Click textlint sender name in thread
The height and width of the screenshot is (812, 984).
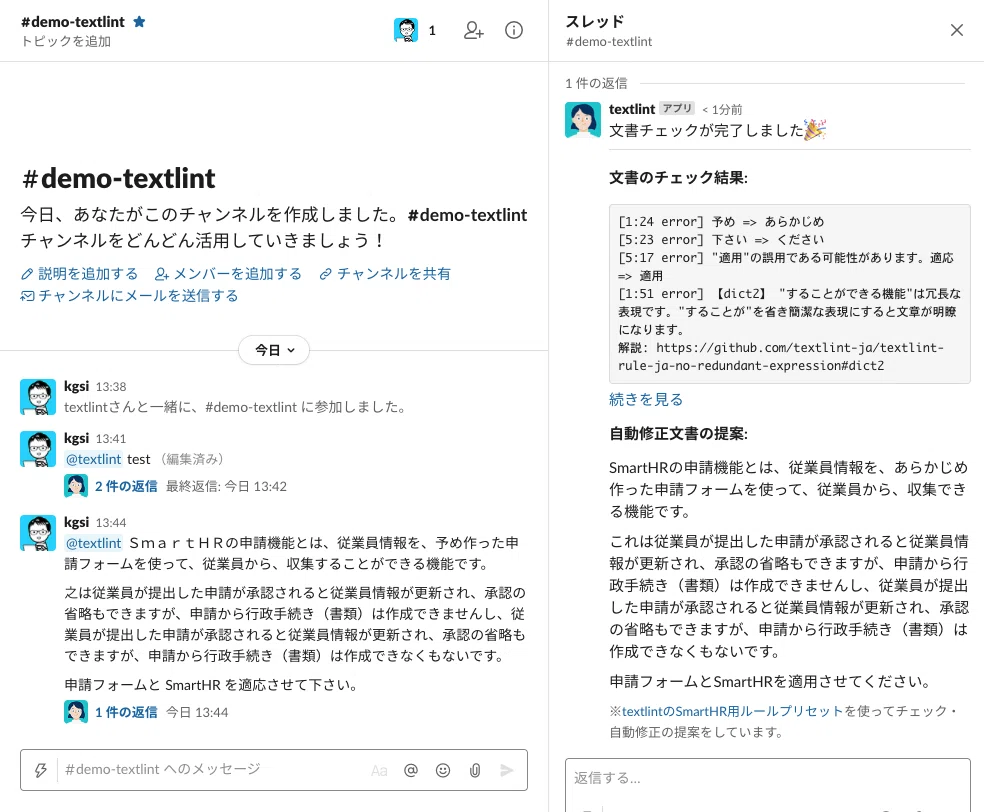[x=632, y=109]
